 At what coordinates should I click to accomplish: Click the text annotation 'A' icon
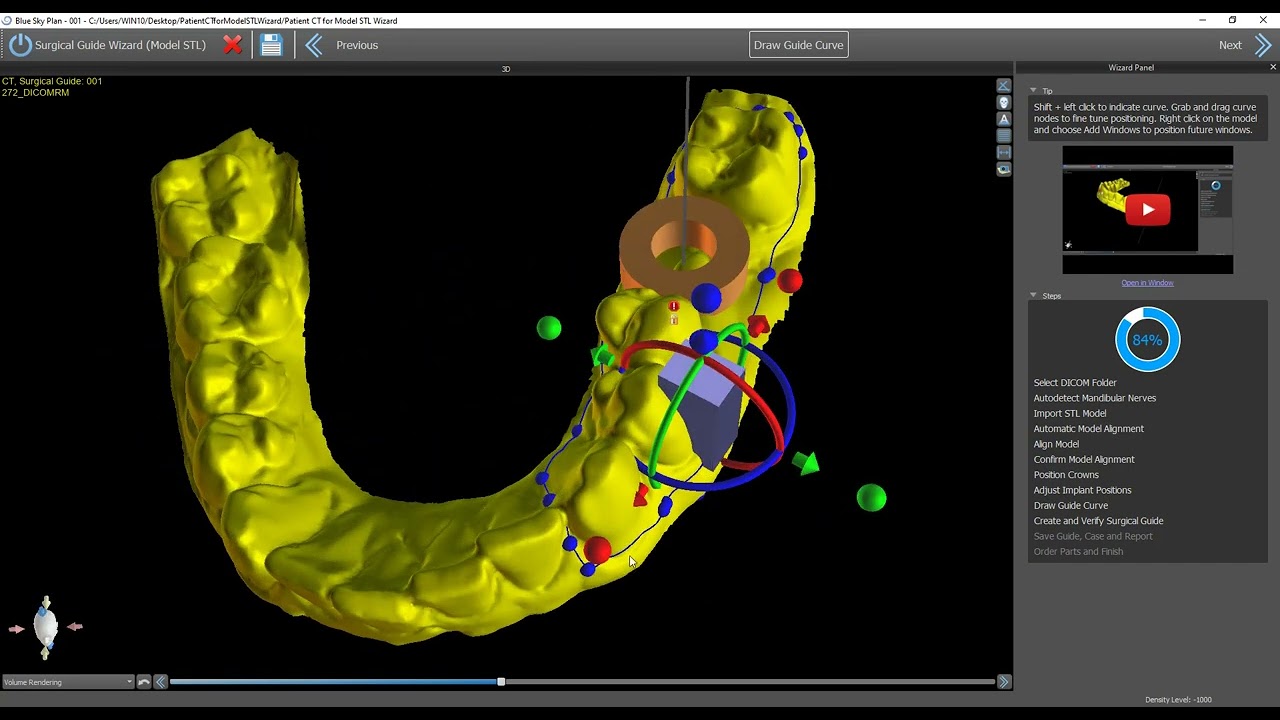(x=1004, y=119)
